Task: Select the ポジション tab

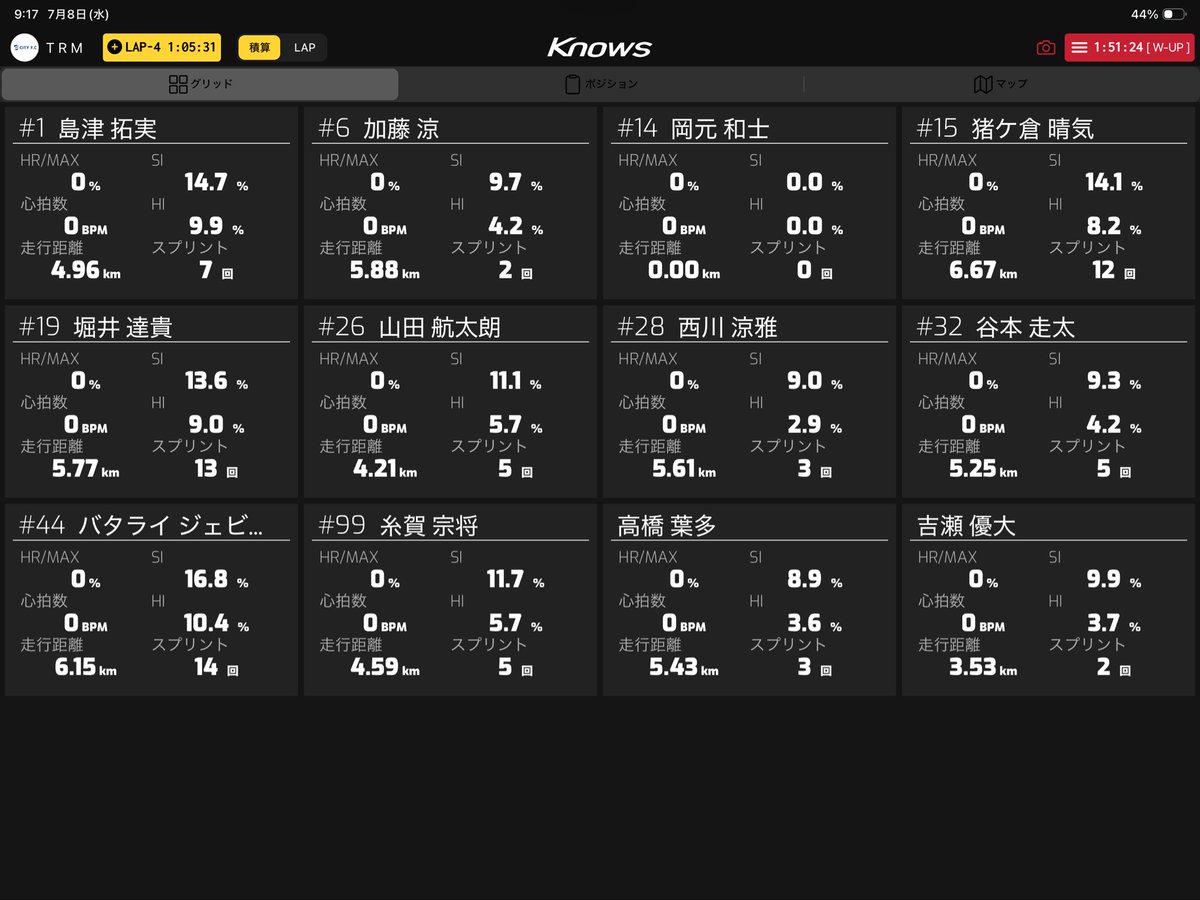Action: point(600,84)
